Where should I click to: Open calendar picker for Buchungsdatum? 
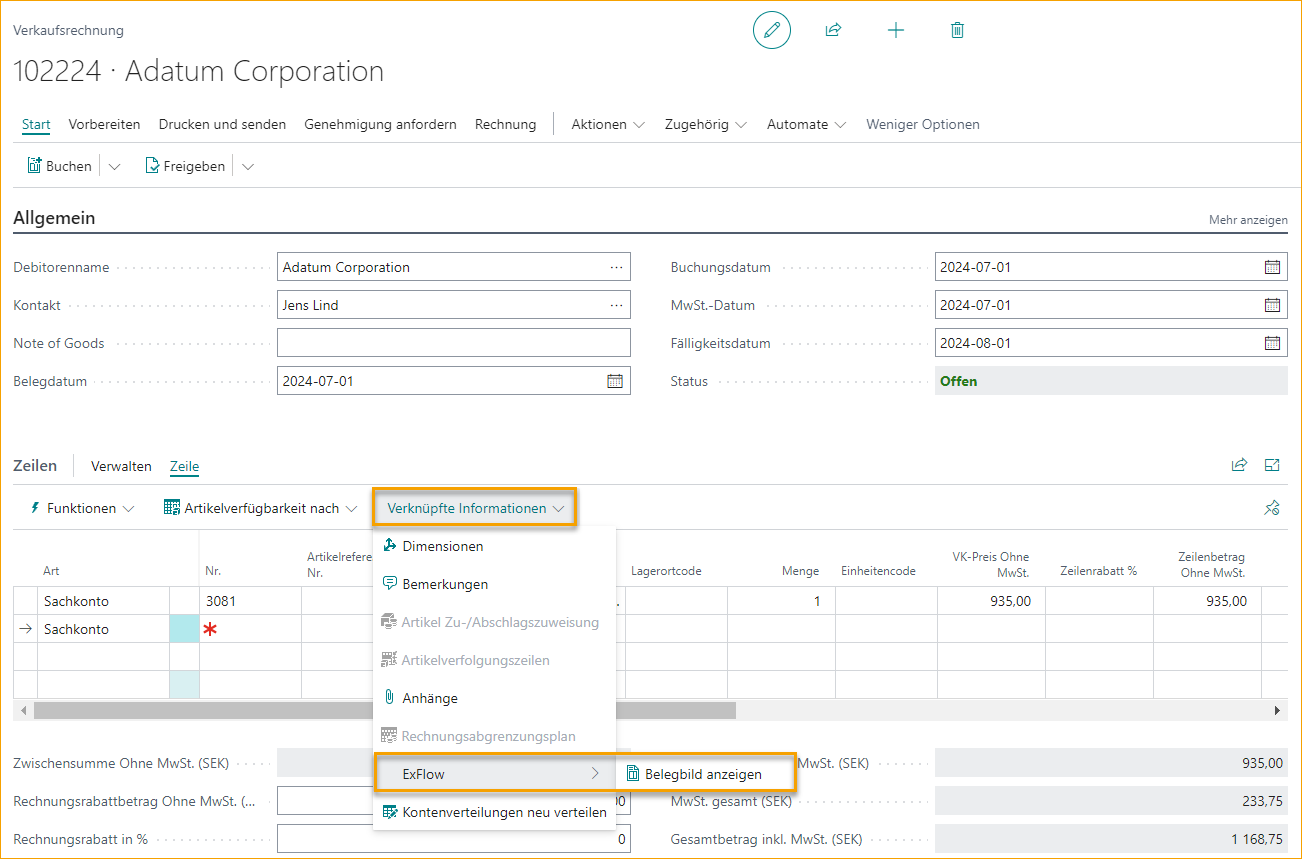(1272, 267)
